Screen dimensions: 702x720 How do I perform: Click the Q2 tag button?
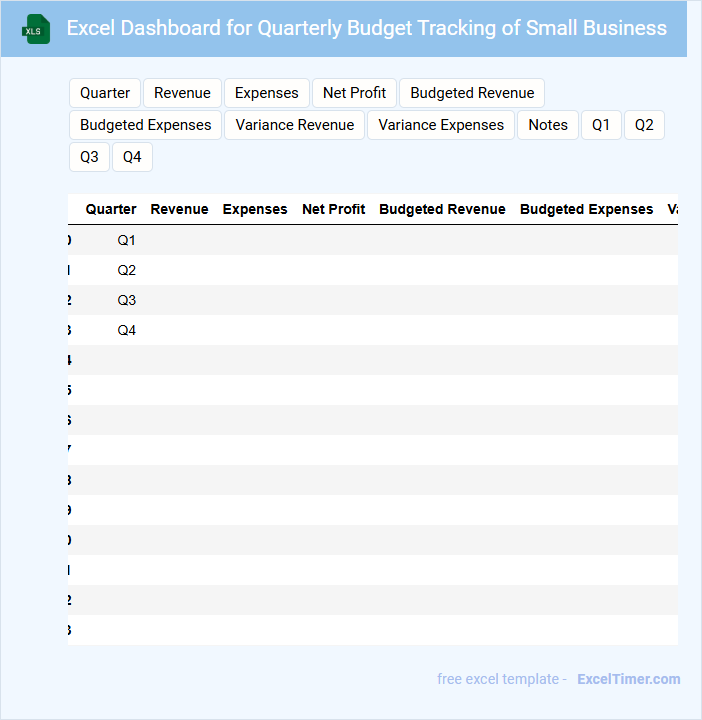[644, 125]
